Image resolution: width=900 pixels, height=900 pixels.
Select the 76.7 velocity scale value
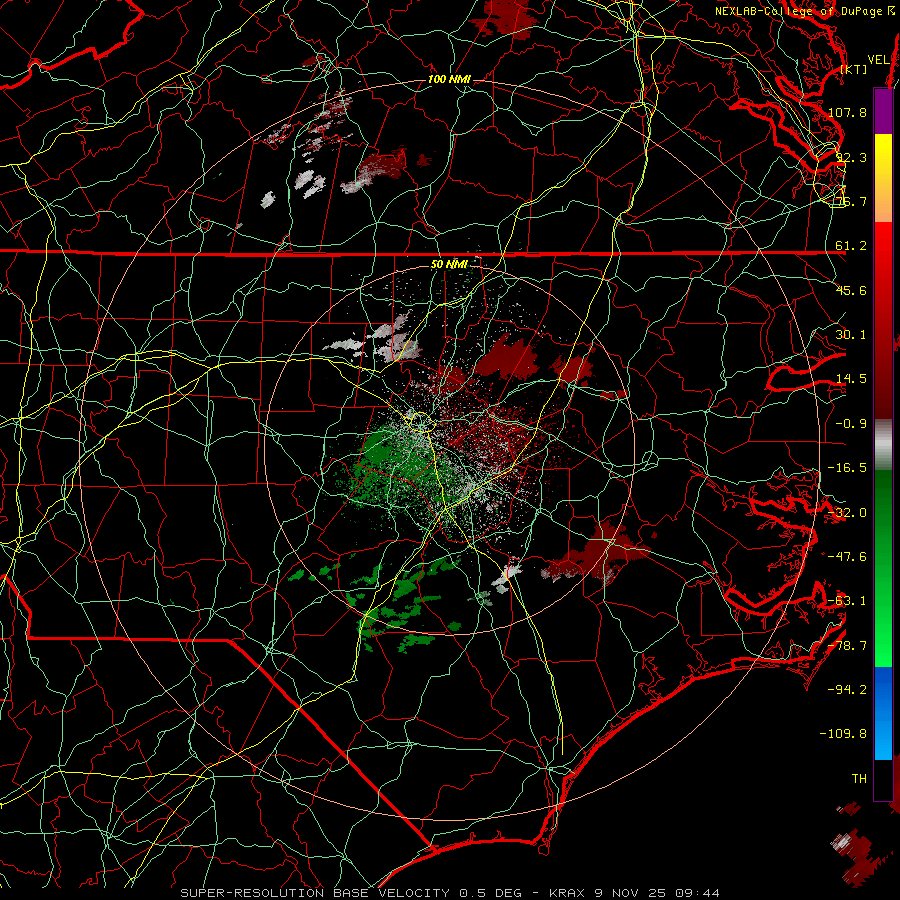pos(851,201)
